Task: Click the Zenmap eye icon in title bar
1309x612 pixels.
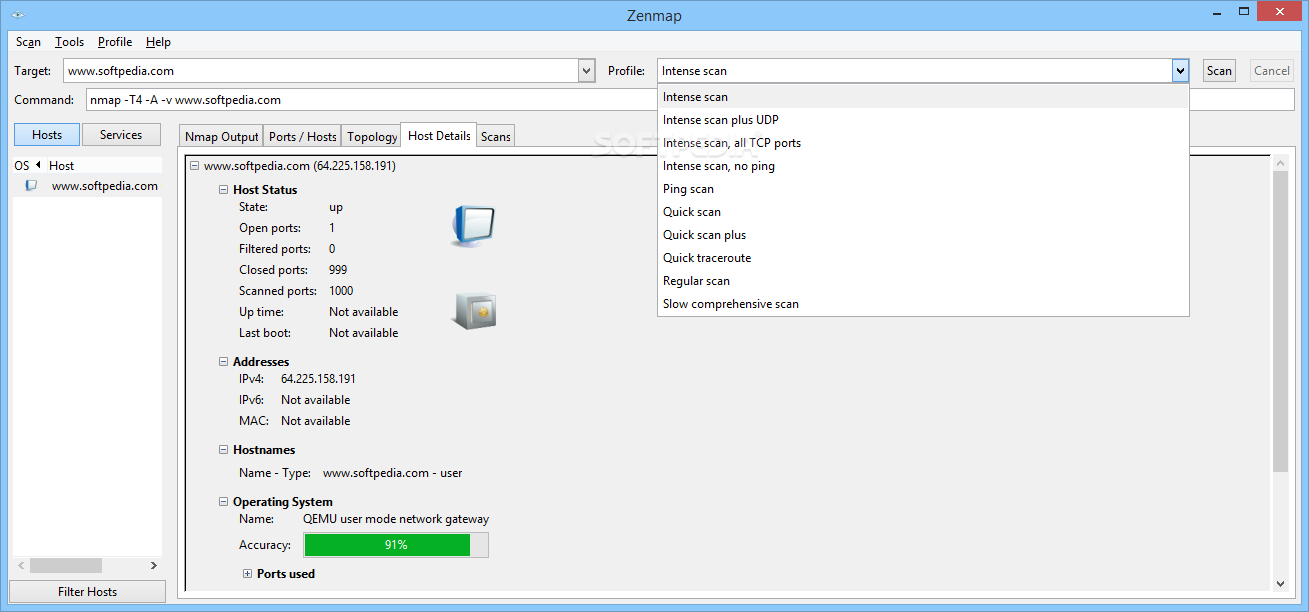Action: 17,15
